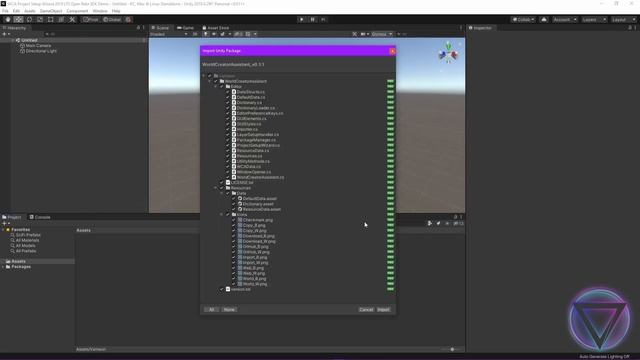Select the Rotate tool in toolbar
Viewport: 640px width, 360px height.
coord(29,20)
